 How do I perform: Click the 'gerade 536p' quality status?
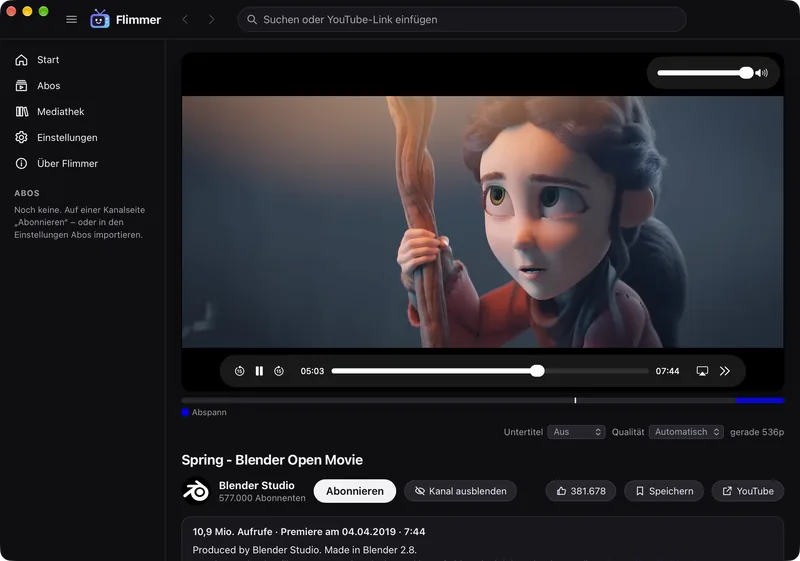tap(757, 432)
